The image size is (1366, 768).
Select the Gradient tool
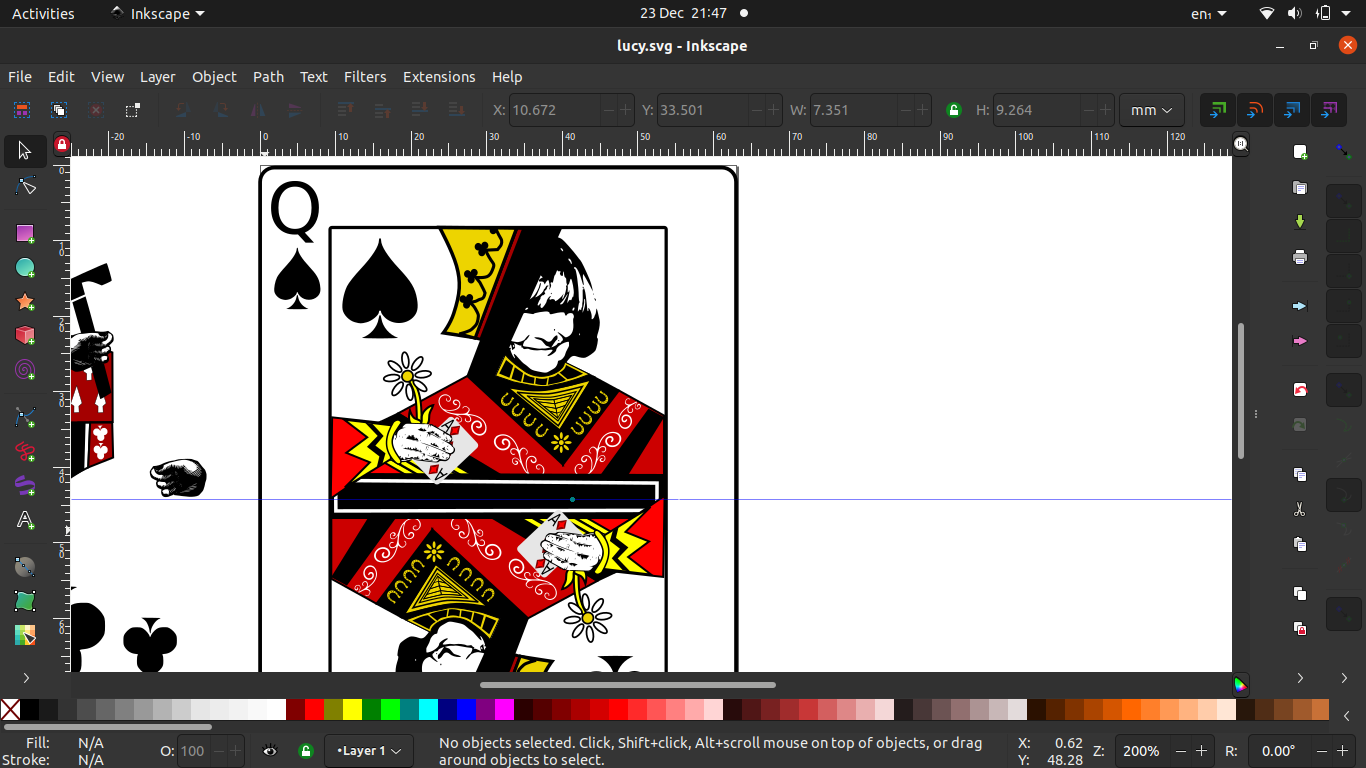coord(25,566)
